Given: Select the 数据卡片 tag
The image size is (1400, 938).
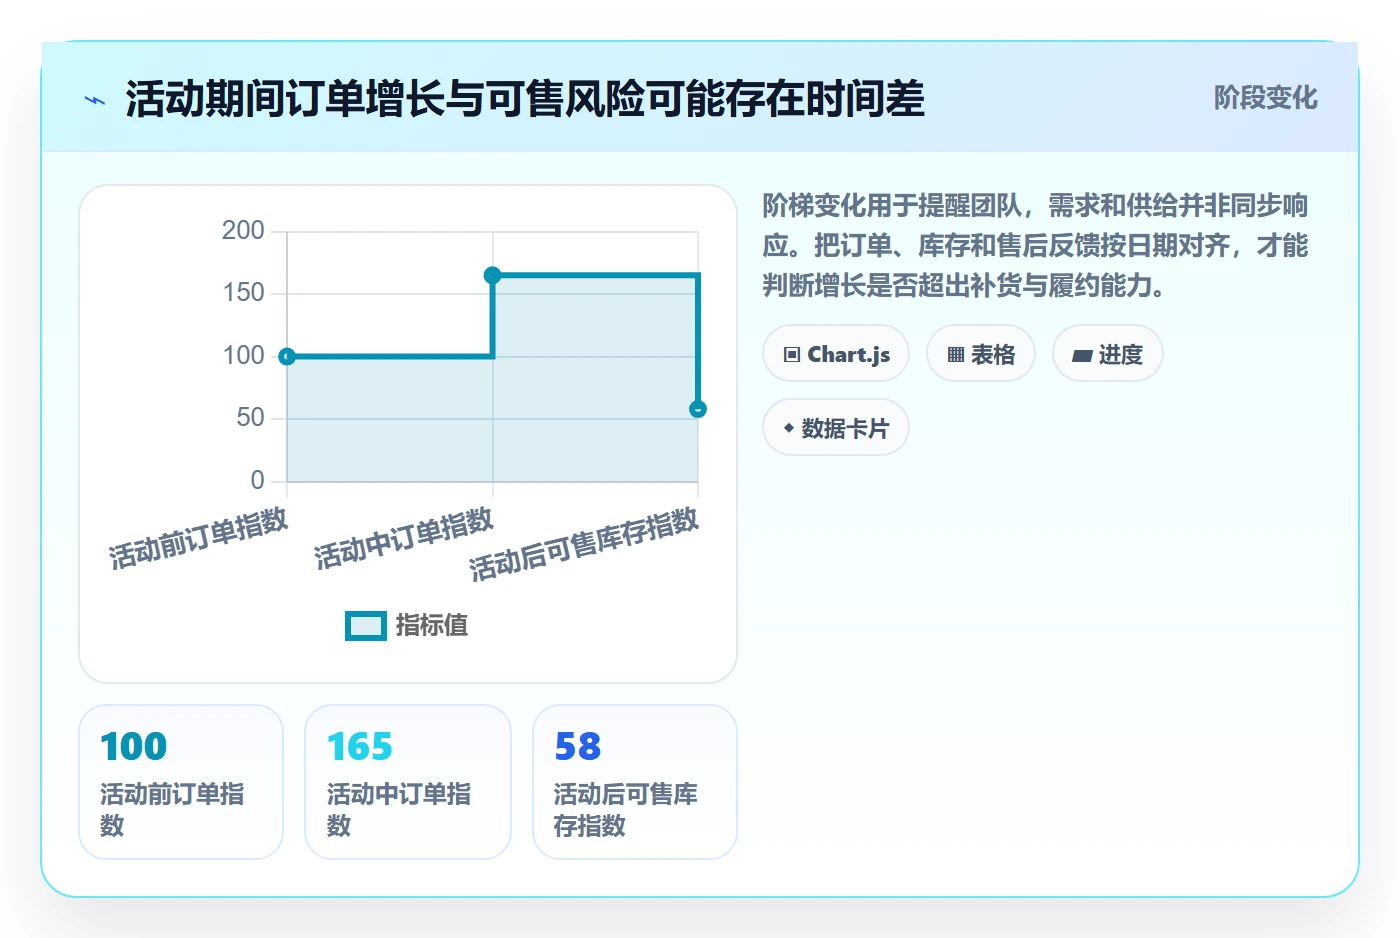Looking at the screenshot, I should (x=836, y=428).
